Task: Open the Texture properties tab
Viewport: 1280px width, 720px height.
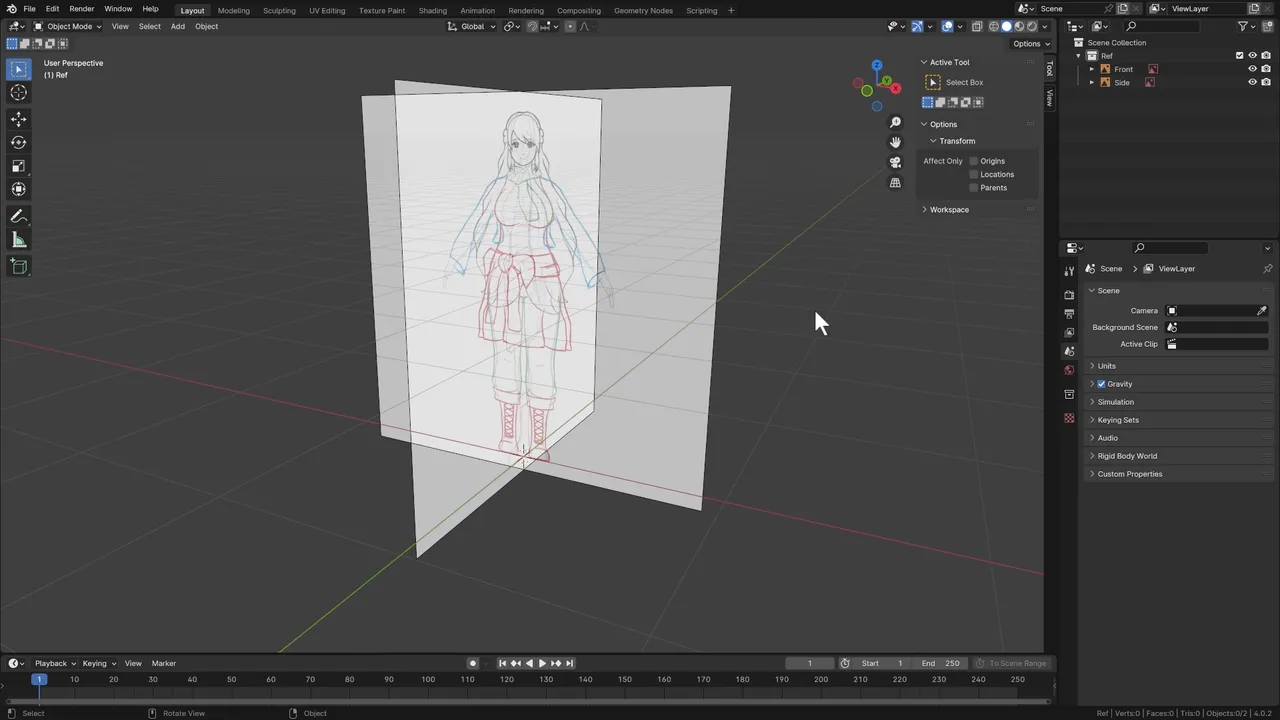Action: point(1069,418)
